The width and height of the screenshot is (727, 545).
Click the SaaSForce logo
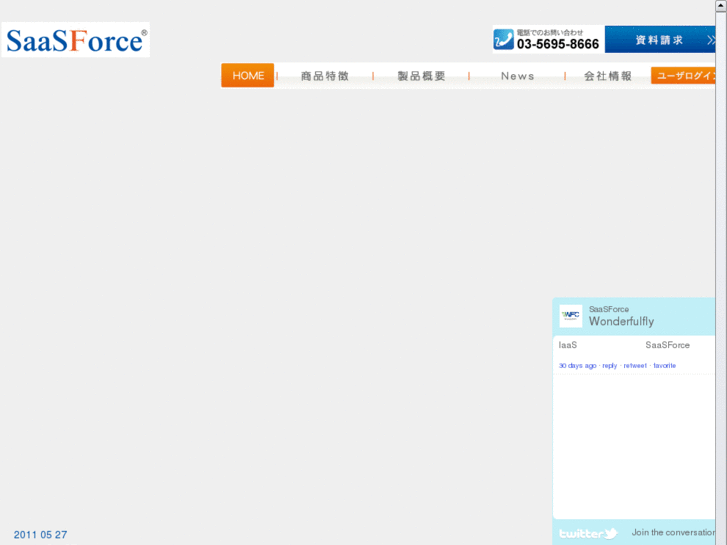(x=76, y=40)
